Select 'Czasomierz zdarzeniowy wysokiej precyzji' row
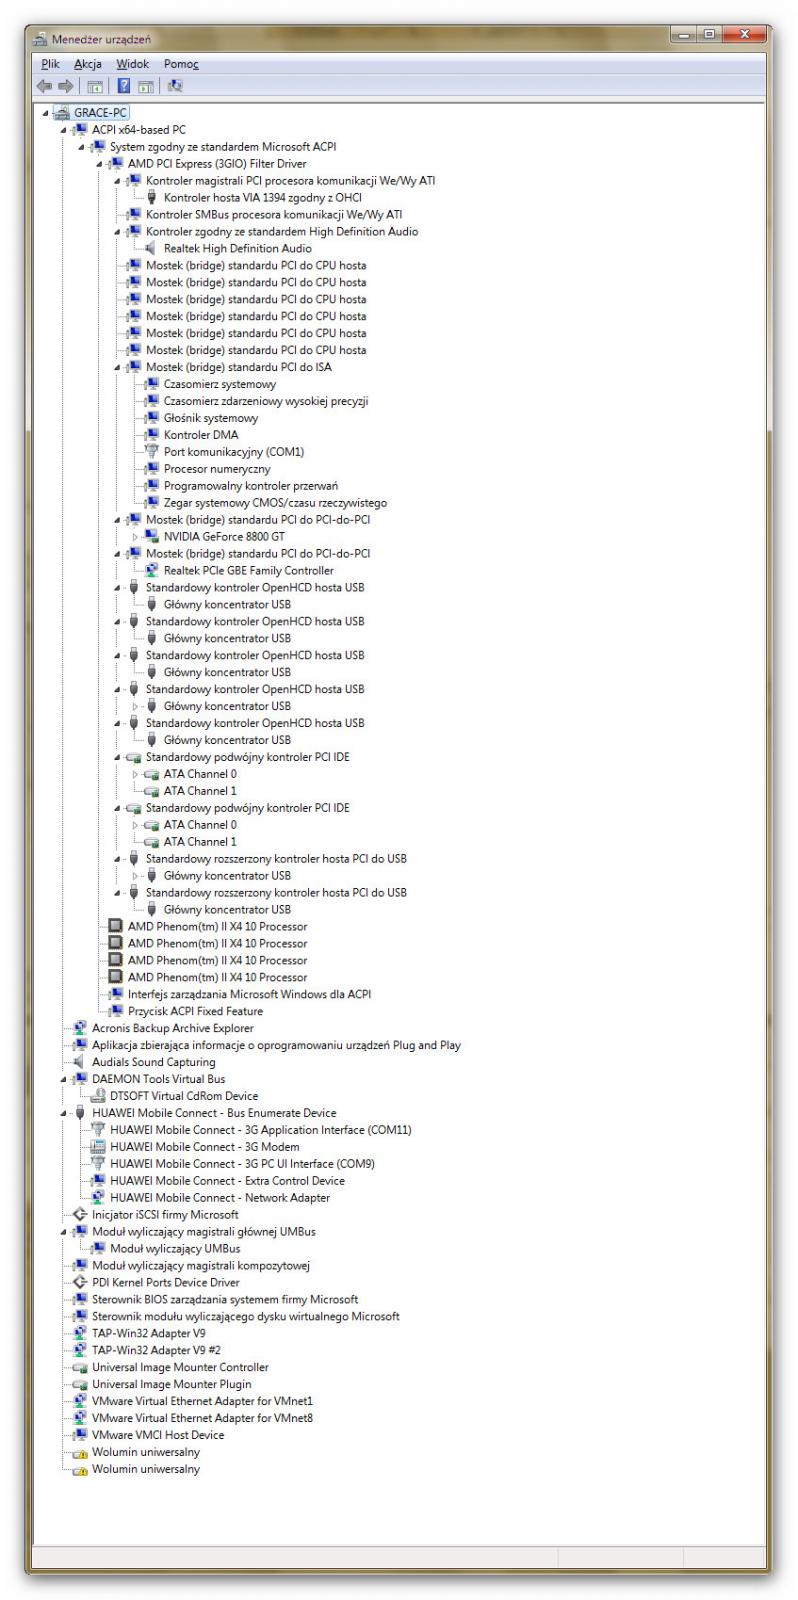The image size is (798, 1600). 266,401
